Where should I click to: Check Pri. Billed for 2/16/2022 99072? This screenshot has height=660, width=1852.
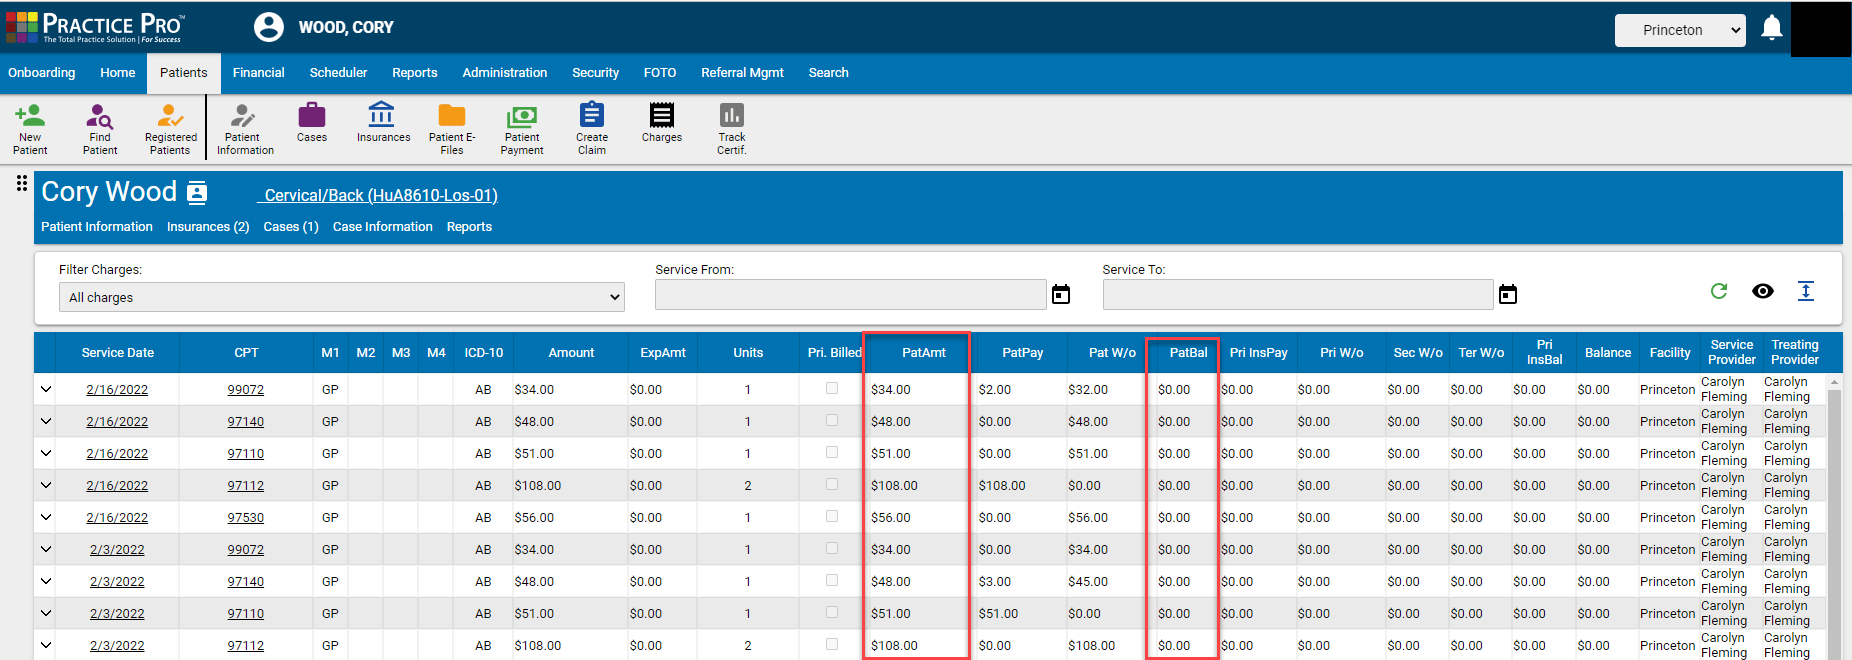(x=832, y=388)
